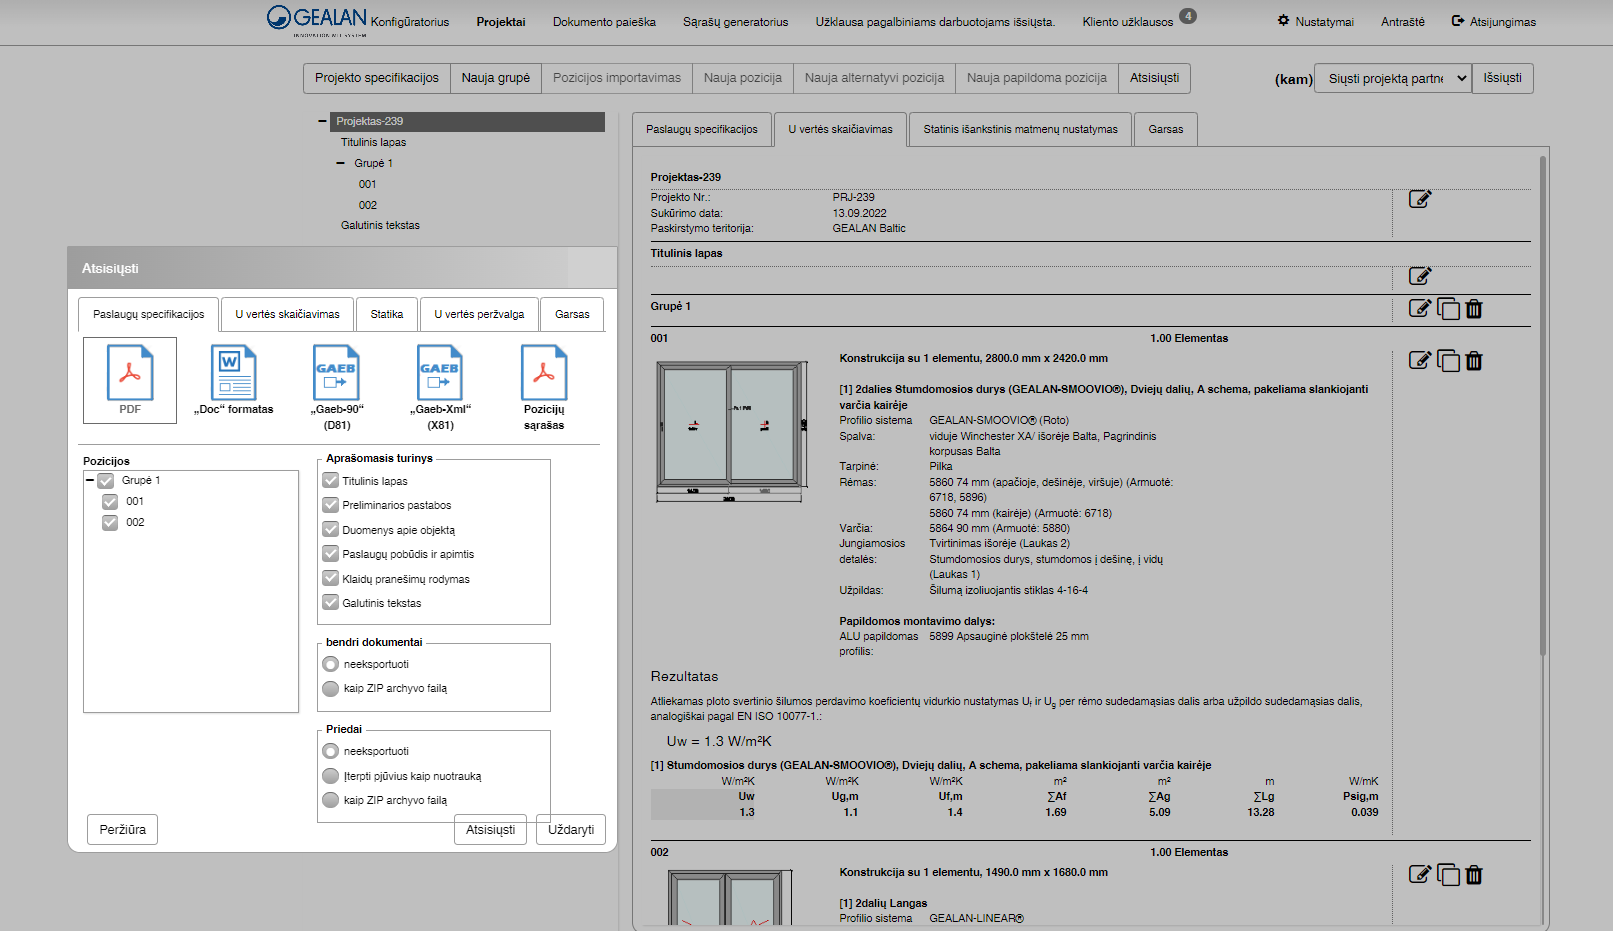Toggle the 001 position checkbox
This screenshot has height=931, width=1613.
tap(110, 501)
